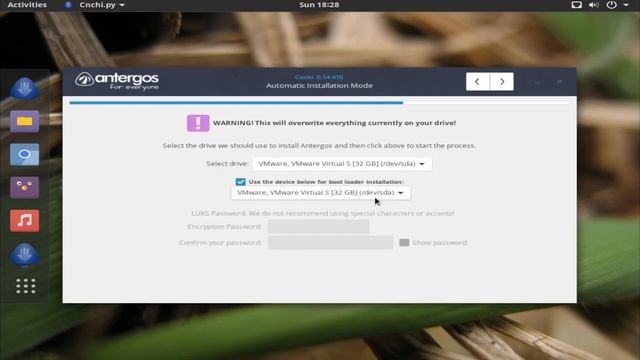The image size is (640, 360).
Task: Open the purple bird chat app icon
Action: (24, 187)
